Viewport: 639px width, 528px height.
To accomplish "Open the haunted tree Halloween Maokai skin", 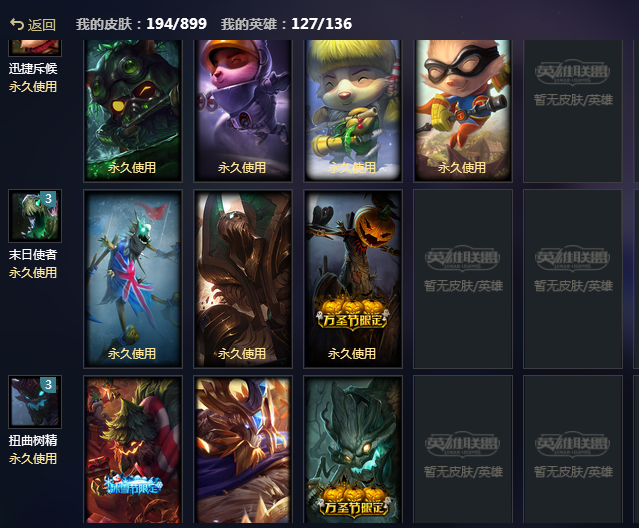I will point(353,449).
